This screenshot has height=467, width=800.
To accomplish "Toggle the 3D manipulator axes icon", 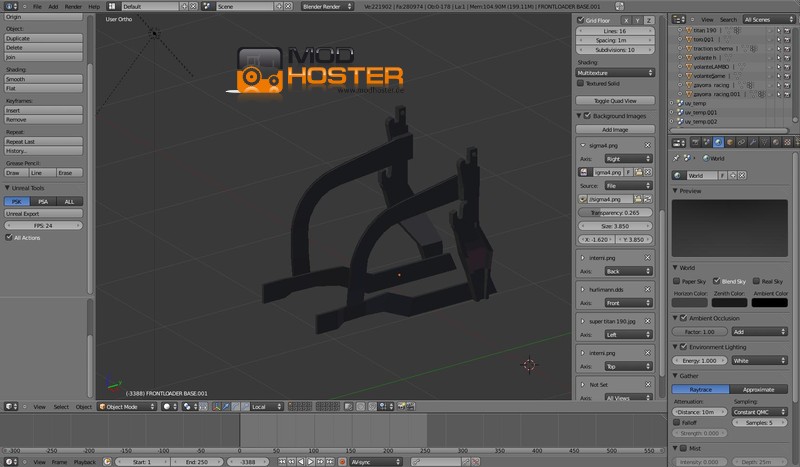I will click(x=216, y=407).
